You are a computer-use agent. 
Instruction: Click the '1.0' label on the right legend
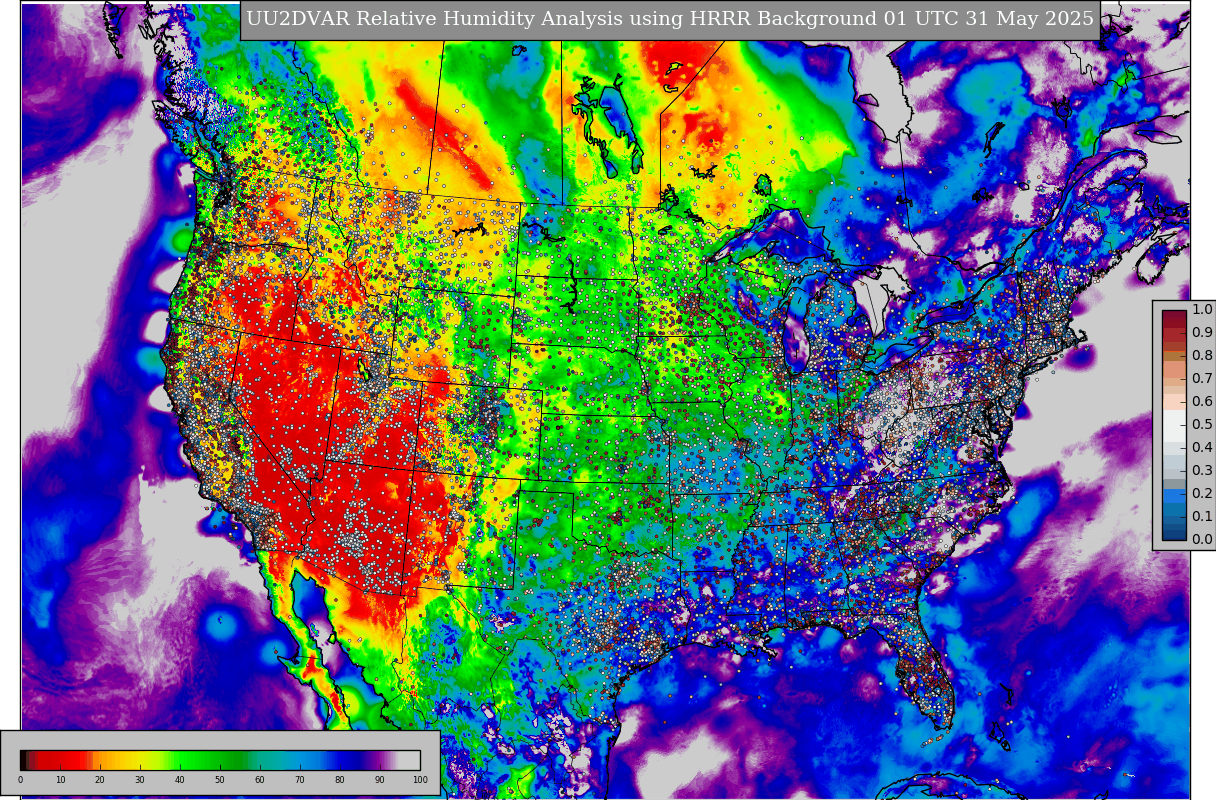click(1202, 310)
